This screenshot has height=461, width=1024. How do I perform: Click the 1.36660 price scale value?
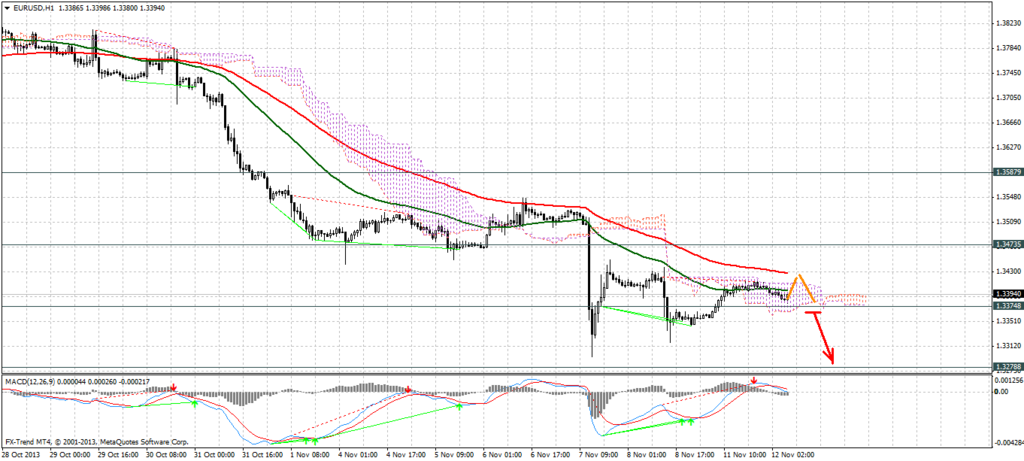[x=1008, y=123]
